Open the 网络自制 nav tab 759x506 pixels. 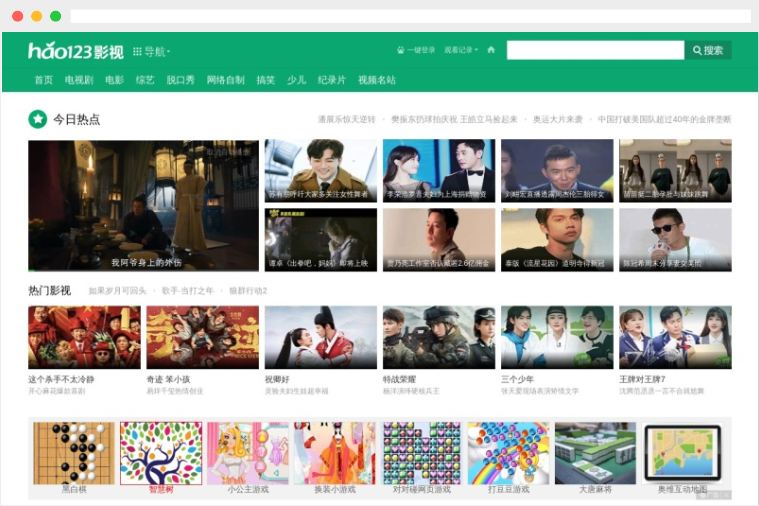pyautogui.click(x=226, y=80)
